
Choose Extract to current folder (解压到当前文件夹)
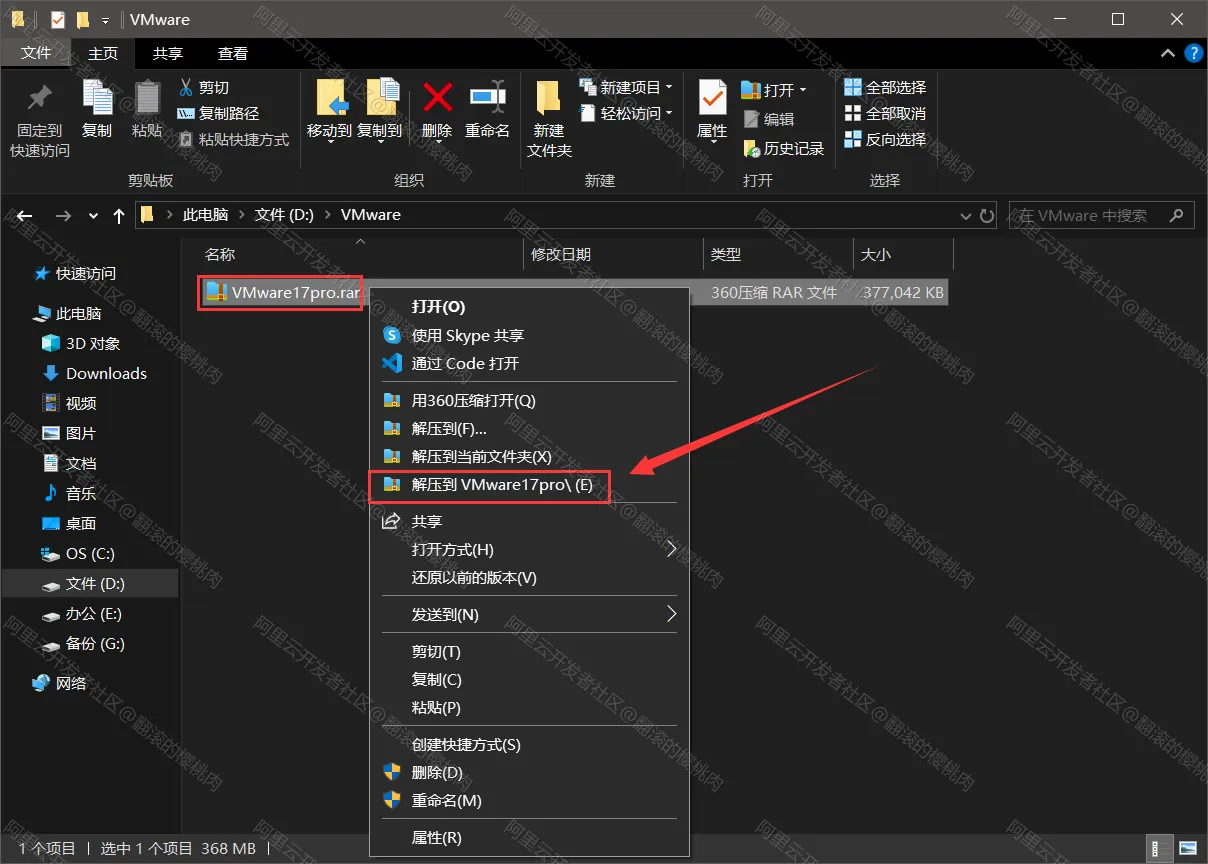(x=530, y=456)
